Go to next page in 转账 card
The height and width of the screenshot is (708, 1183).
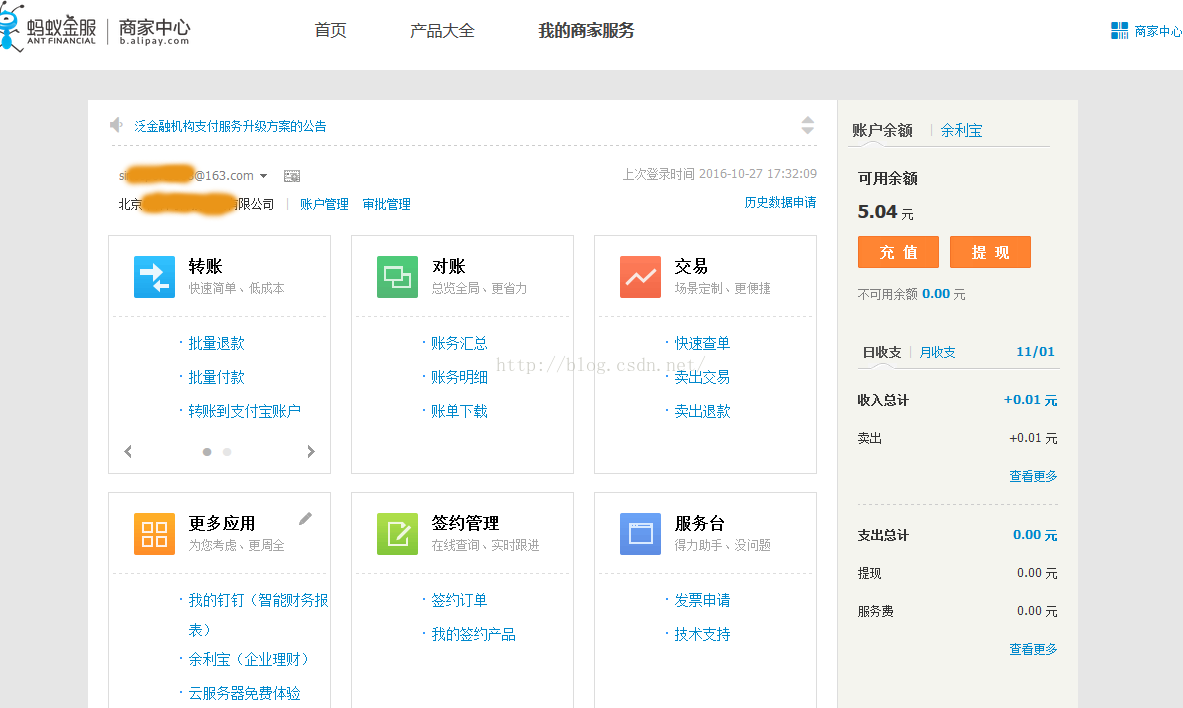(311, 451)
